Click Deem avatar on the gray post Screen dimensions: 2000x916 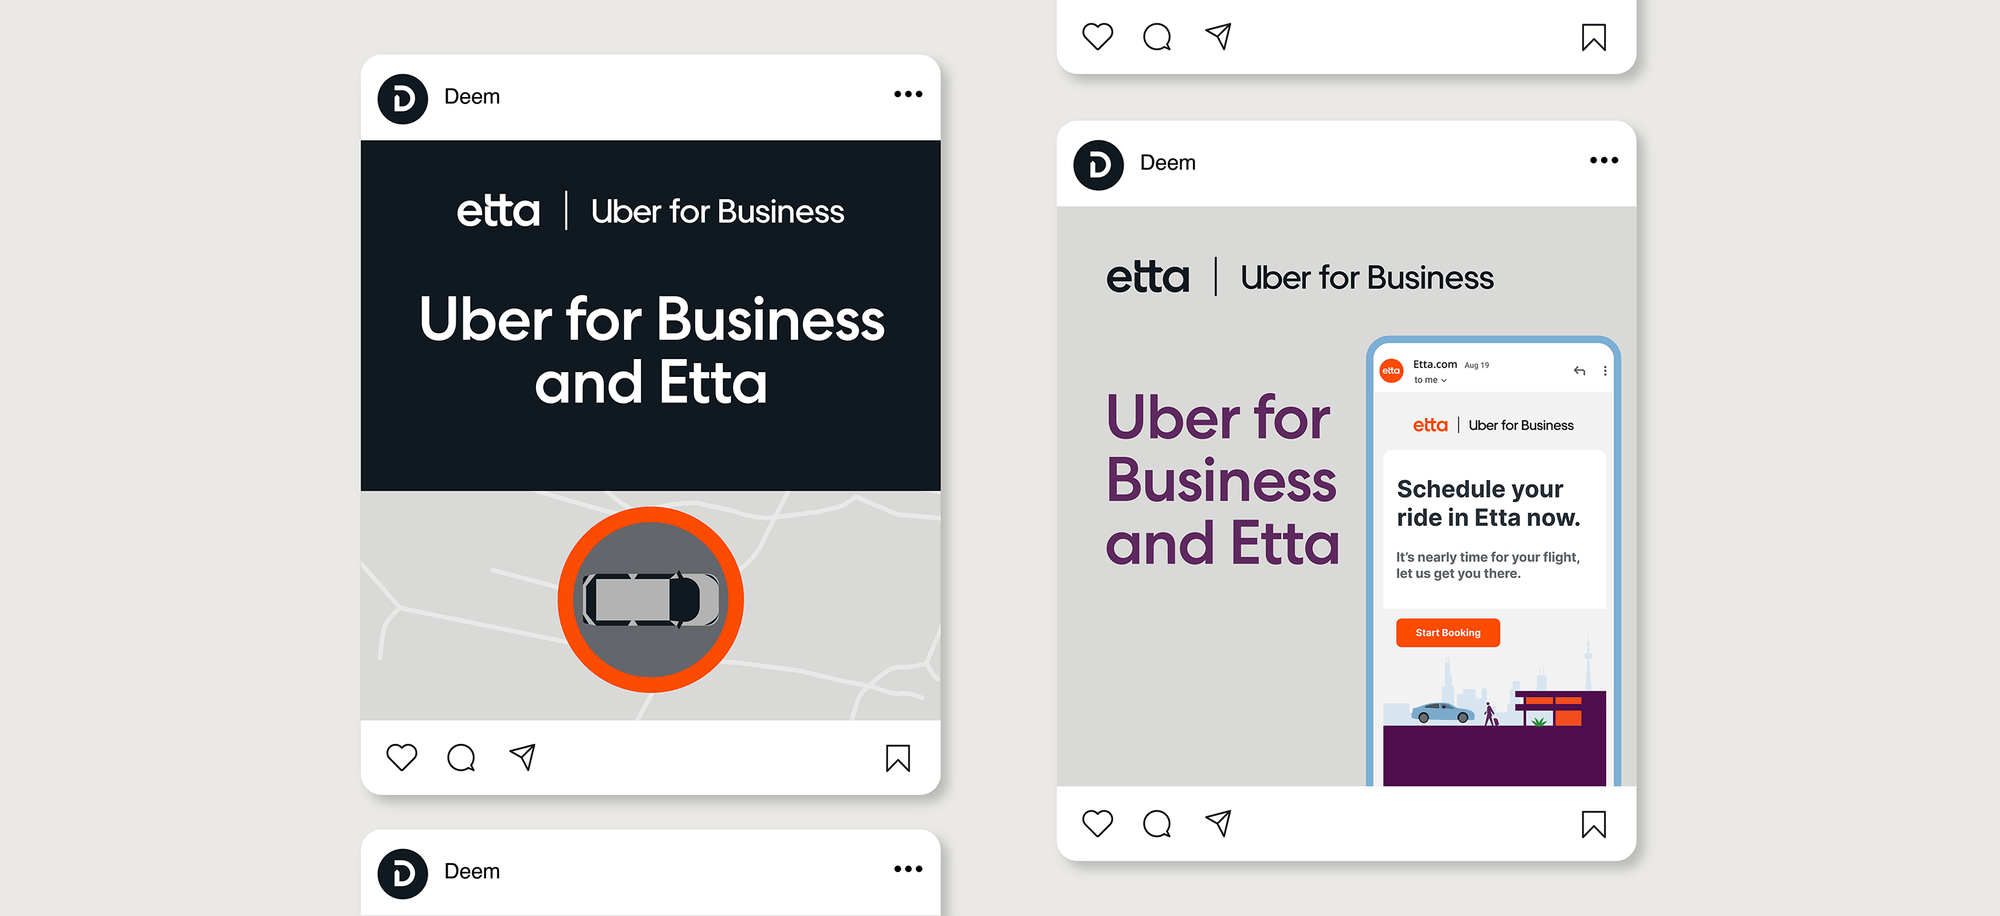point(1099,165)
